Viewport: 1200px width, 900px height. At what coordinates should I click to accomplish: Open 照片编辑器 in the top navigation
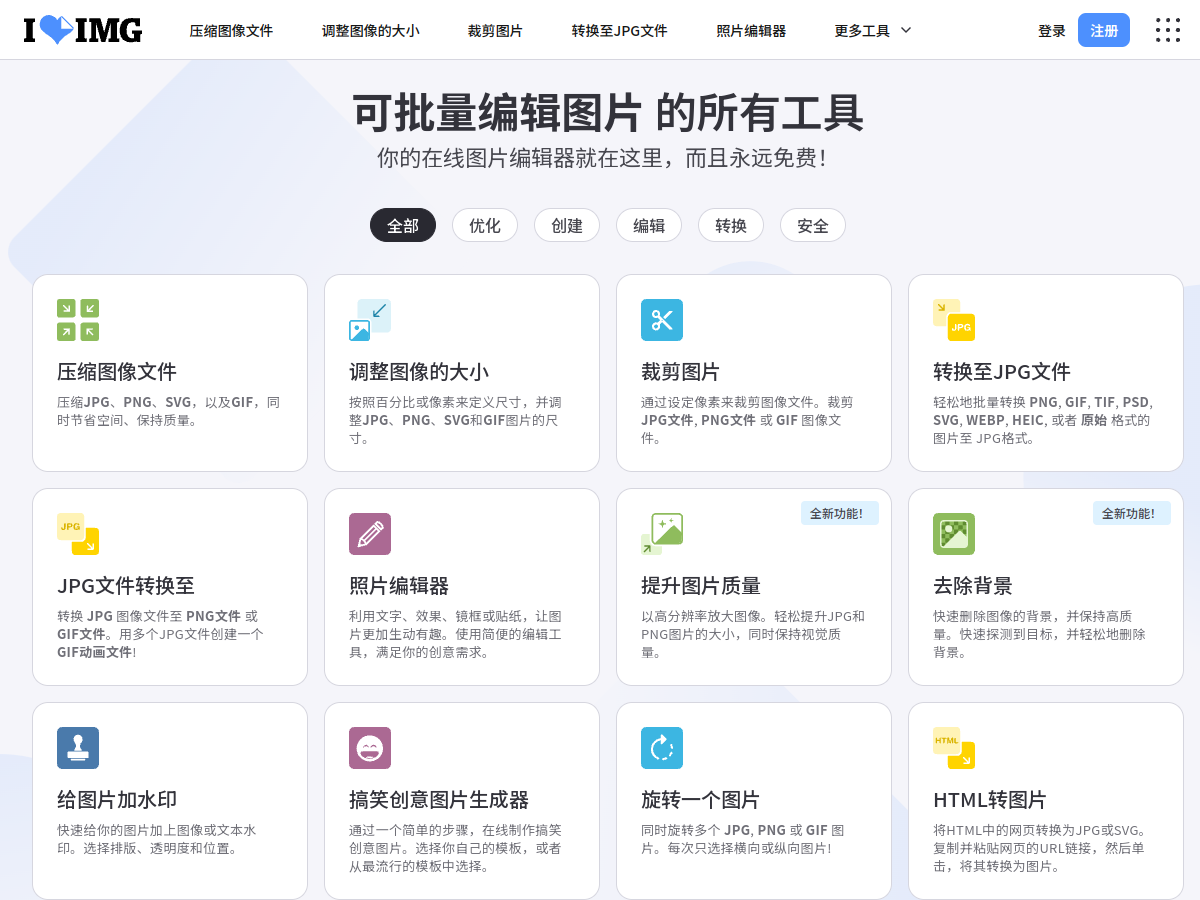[751, 31]
